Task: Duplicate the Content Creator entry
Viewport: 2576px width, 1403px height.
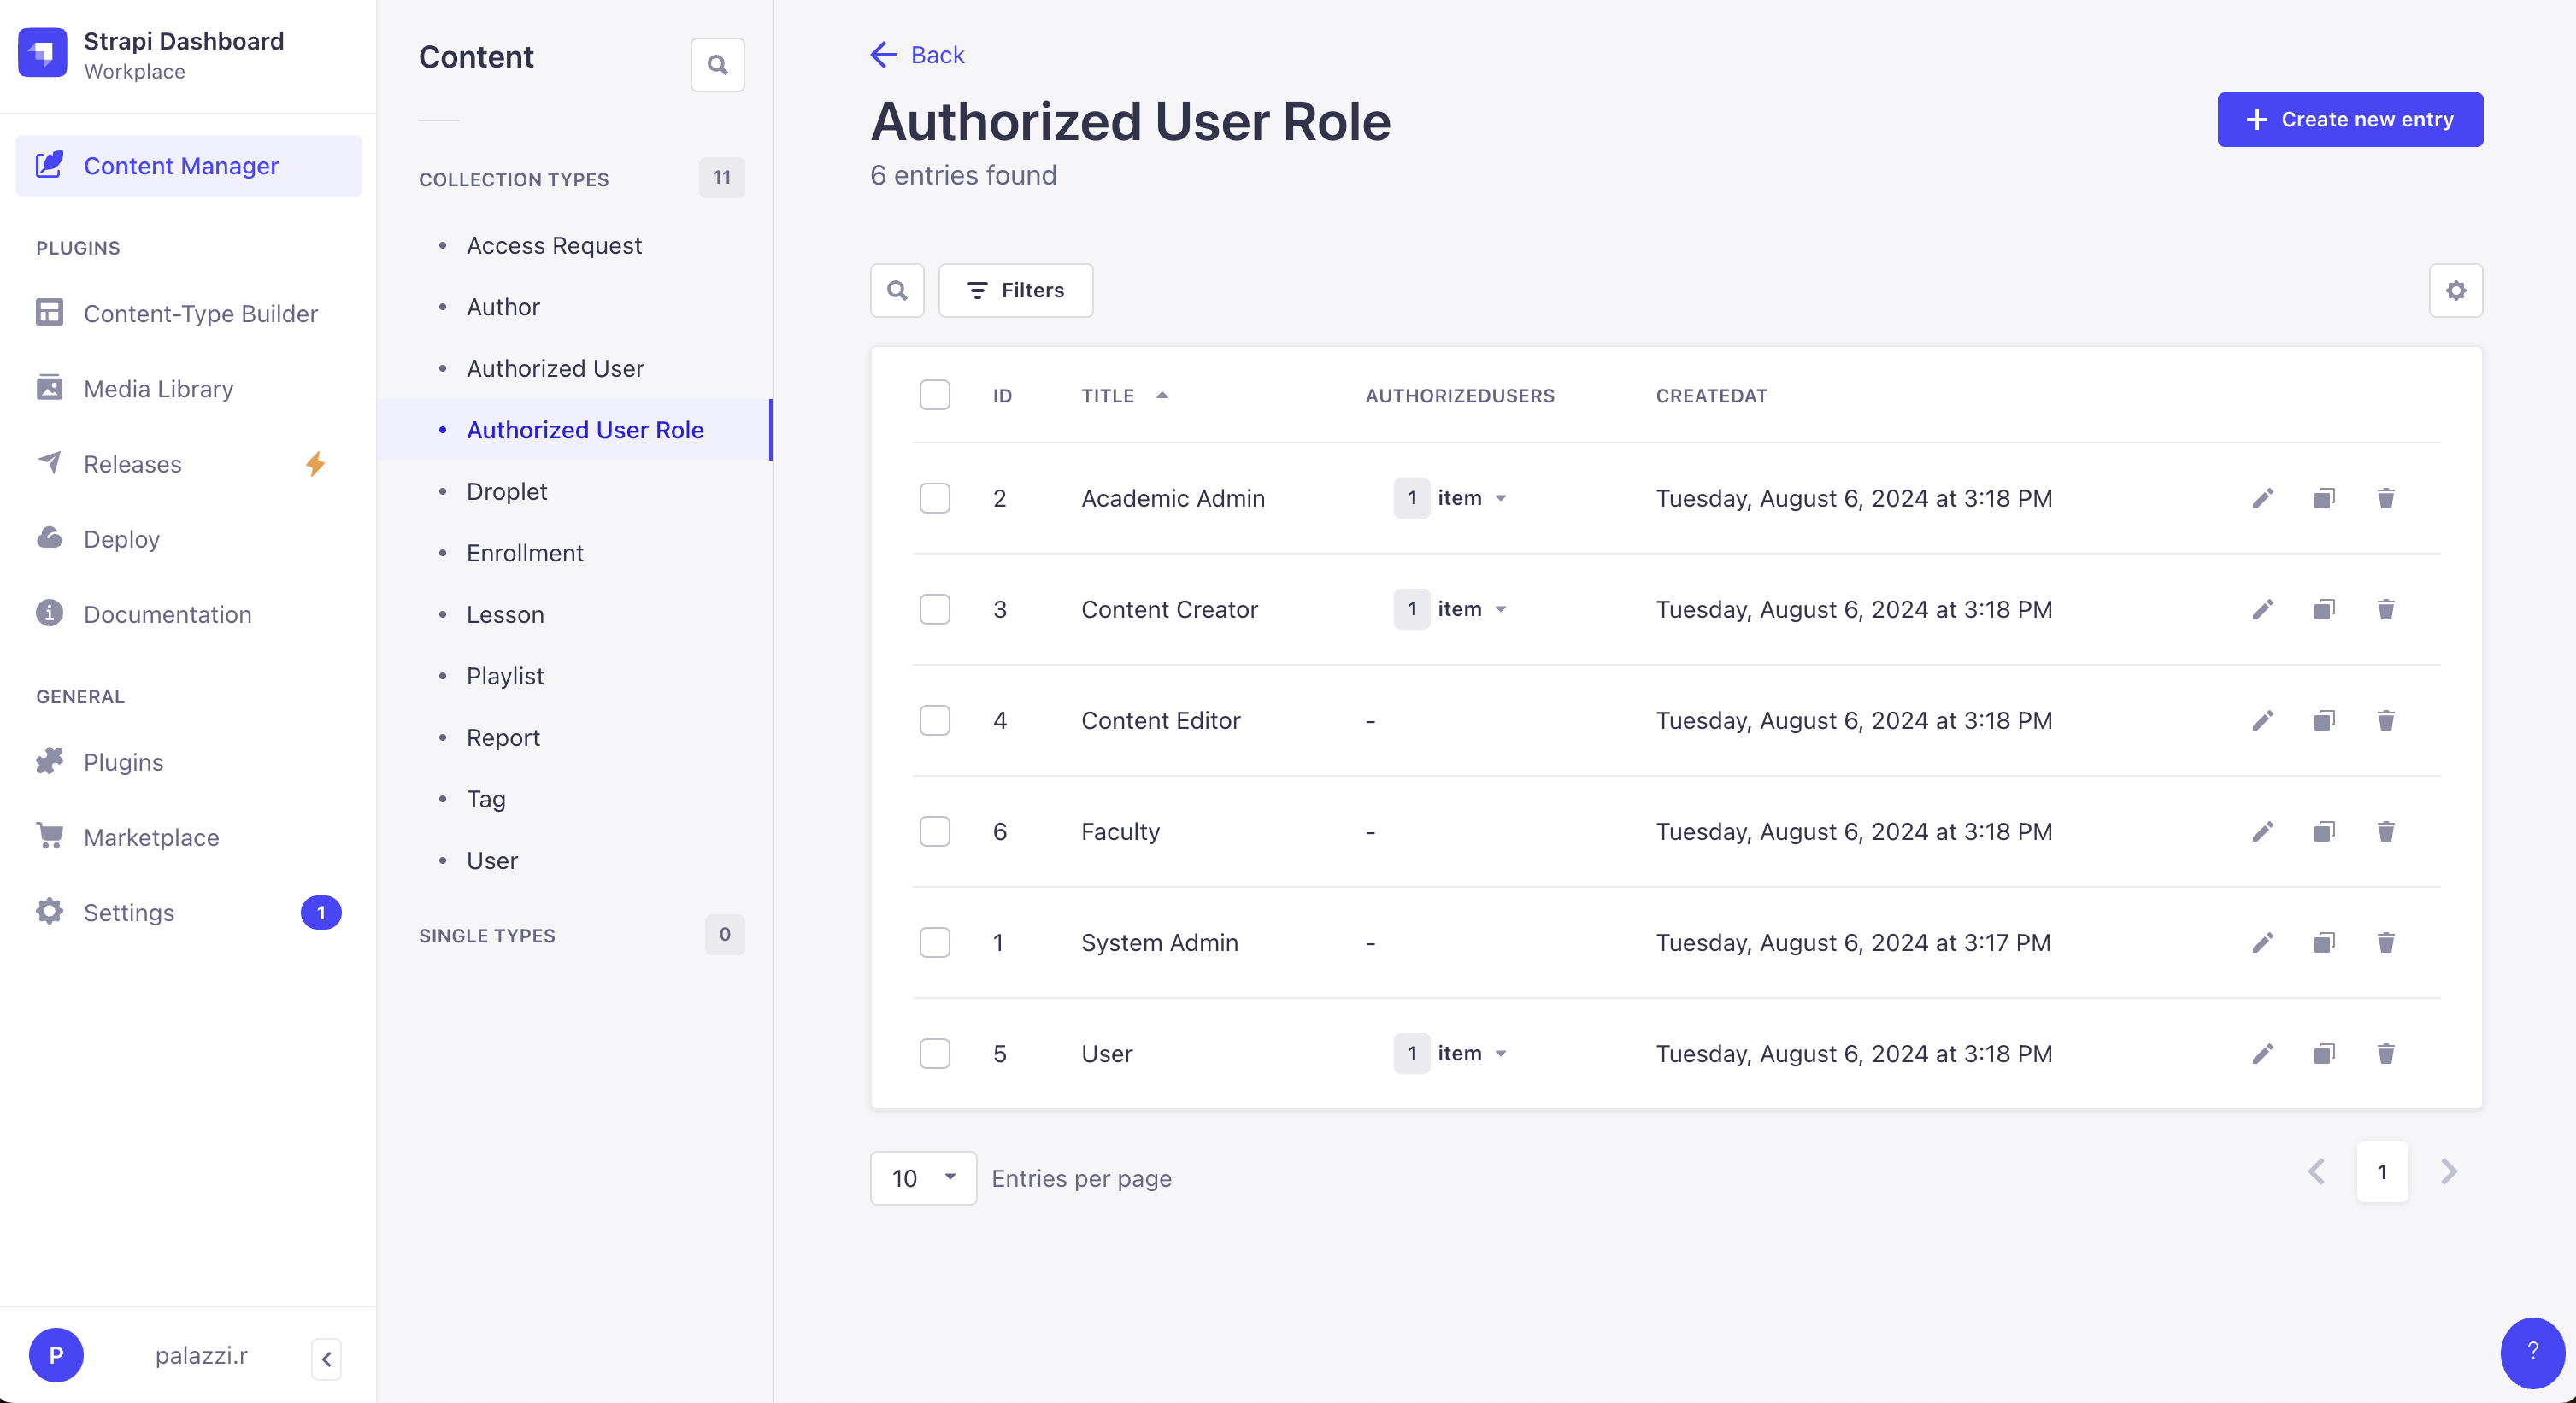Action: (2323, 609)
